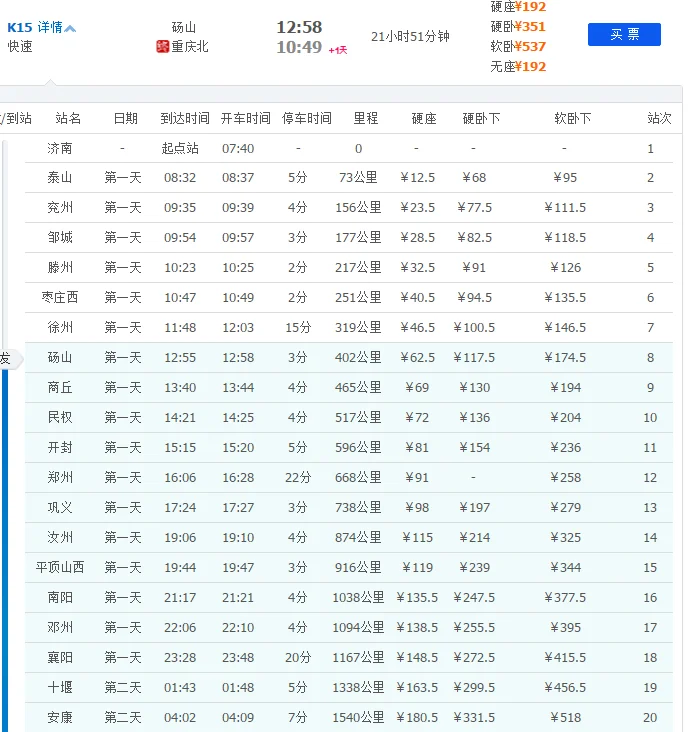This screenshot has height=732, width=694.
Task: Click the 砀山 station name in table
Action: 60,358
